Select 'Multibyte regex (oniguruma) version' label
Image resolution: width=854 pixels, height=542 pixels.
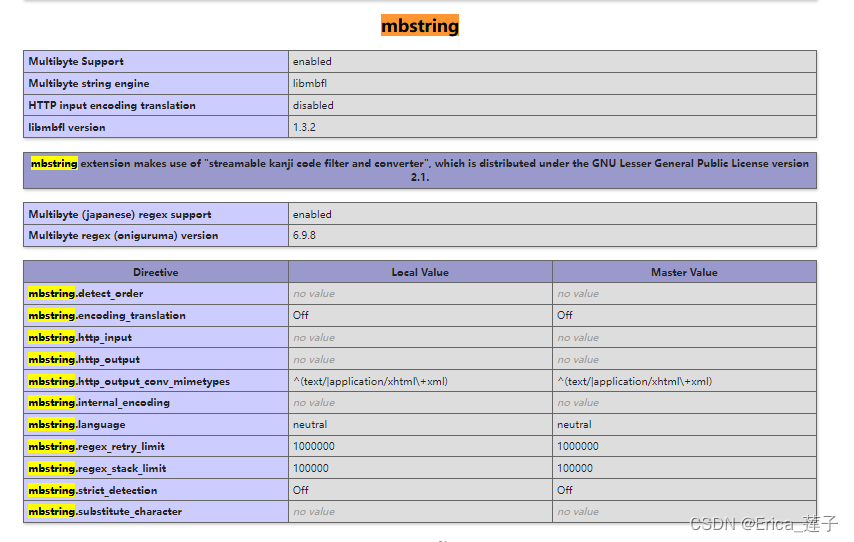click(x=123, y=235)
